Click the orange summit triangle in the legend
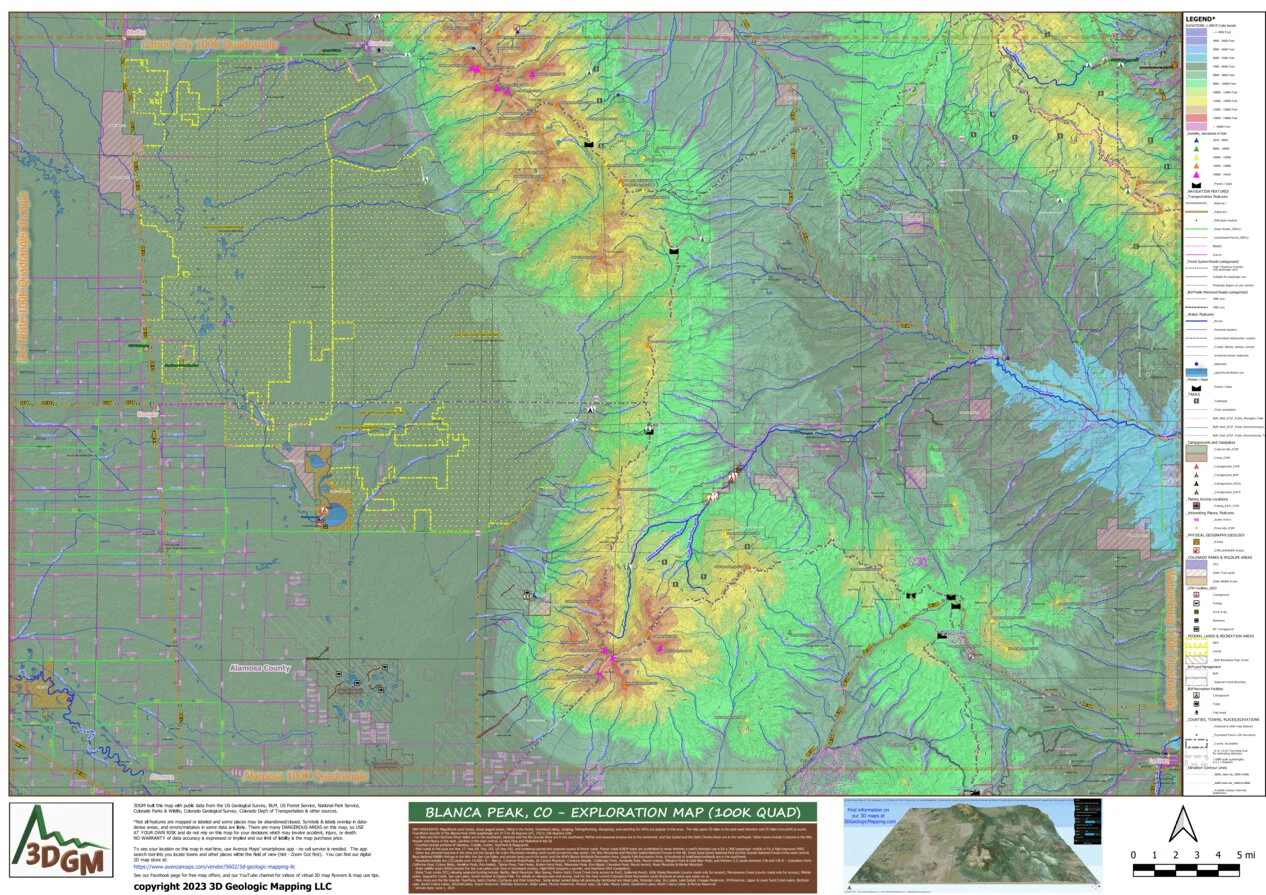1266x895 pixels. pos(1196,166)
